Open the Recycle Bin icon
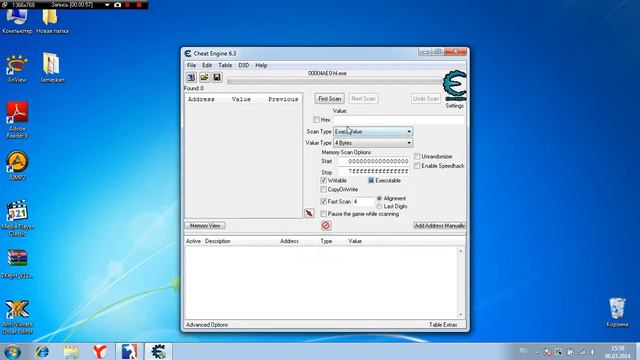 (617, 312)
